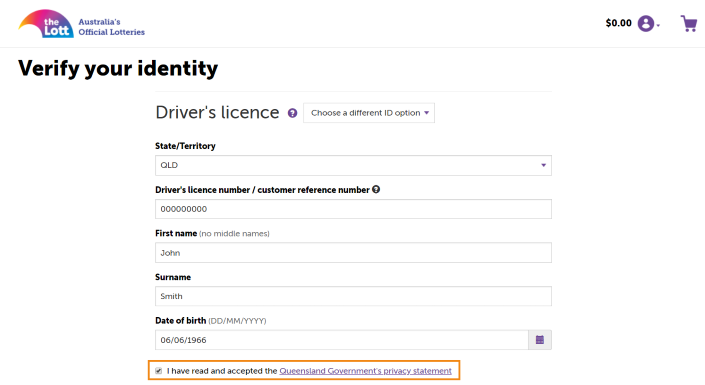Click the driver's licence number field
This screenshot has height=385, width=705.
[x=353, y=209]
